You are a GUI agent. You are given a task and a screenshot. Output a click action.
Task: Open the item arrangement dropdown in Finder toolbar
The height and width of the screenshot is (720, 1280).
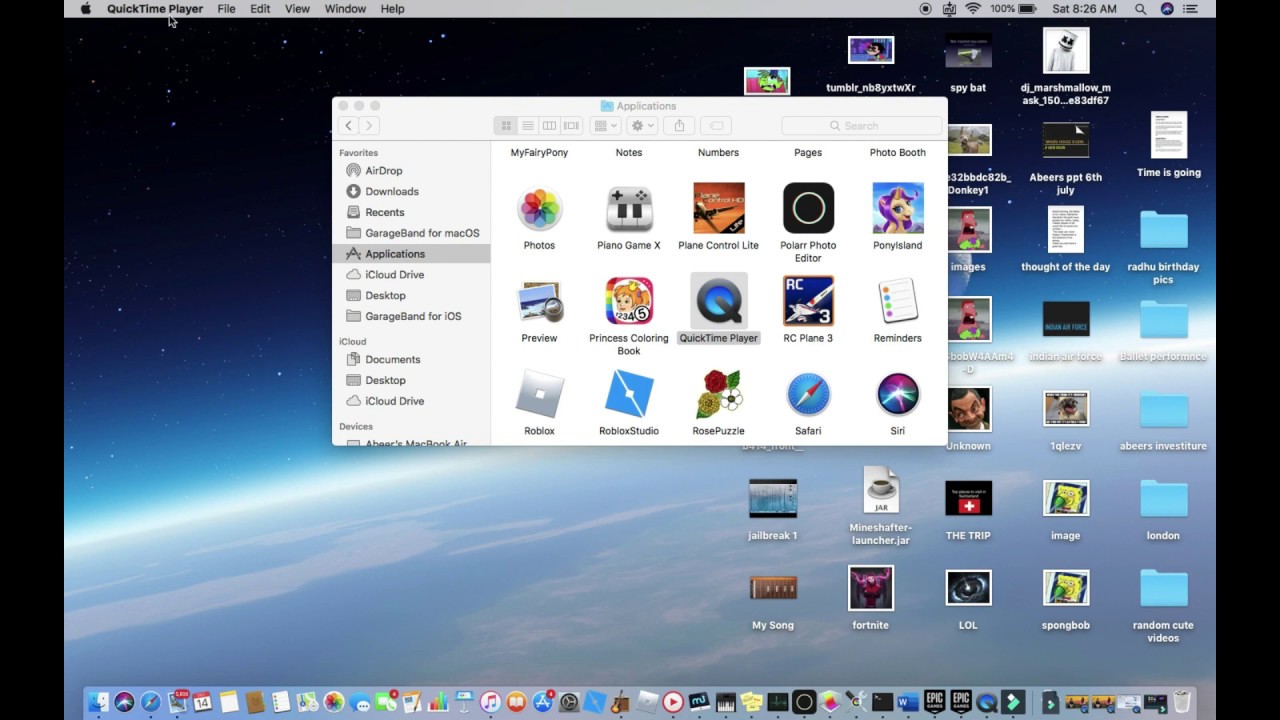(x=605, y=126)
